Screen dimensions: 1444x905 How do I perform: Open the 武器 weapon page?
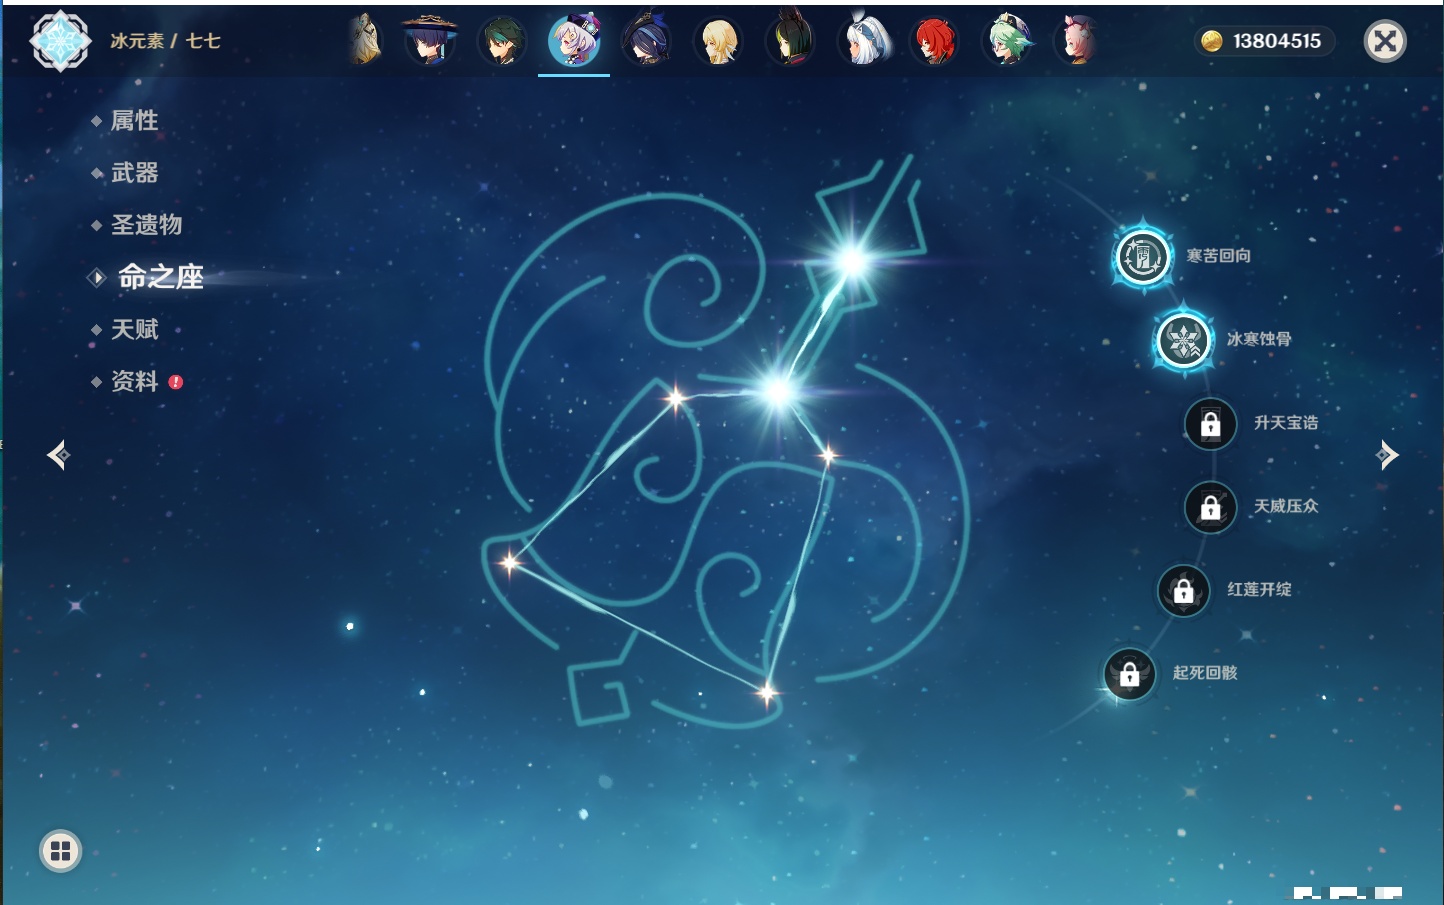click(134, 173)
